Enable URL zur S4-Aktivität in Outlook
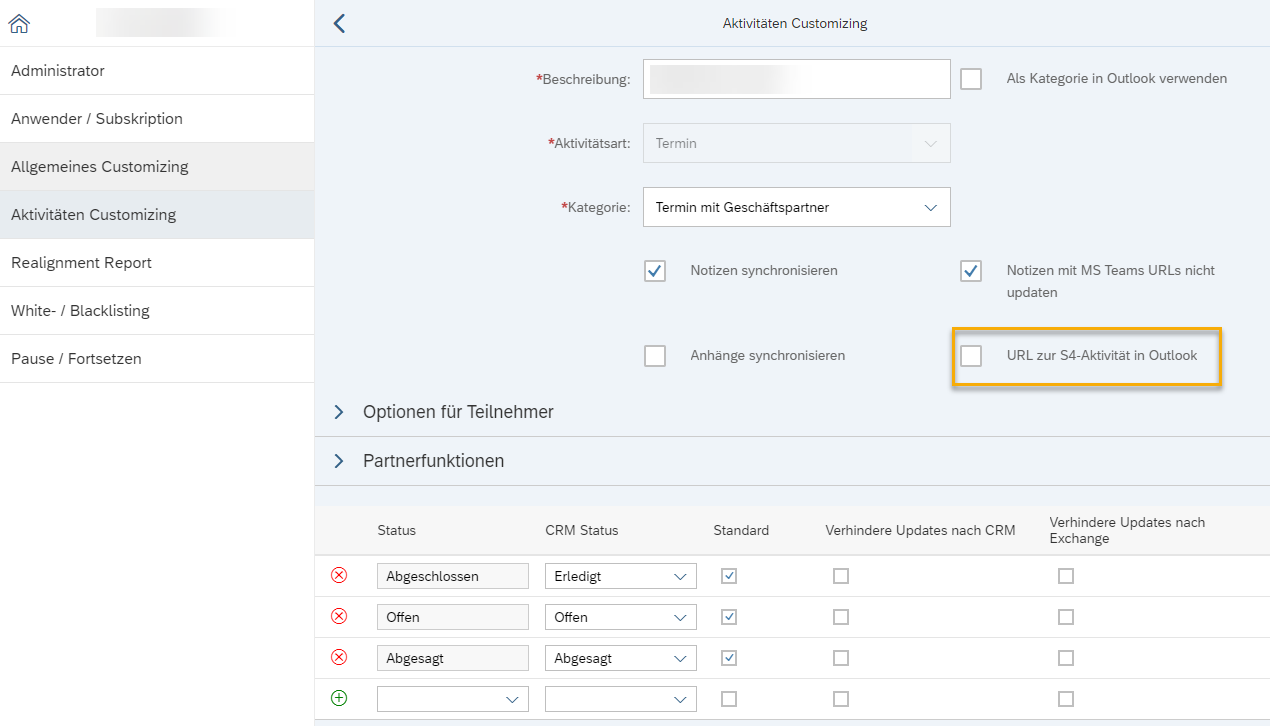The image size is (1270, 726). click(x=971, y=356)
